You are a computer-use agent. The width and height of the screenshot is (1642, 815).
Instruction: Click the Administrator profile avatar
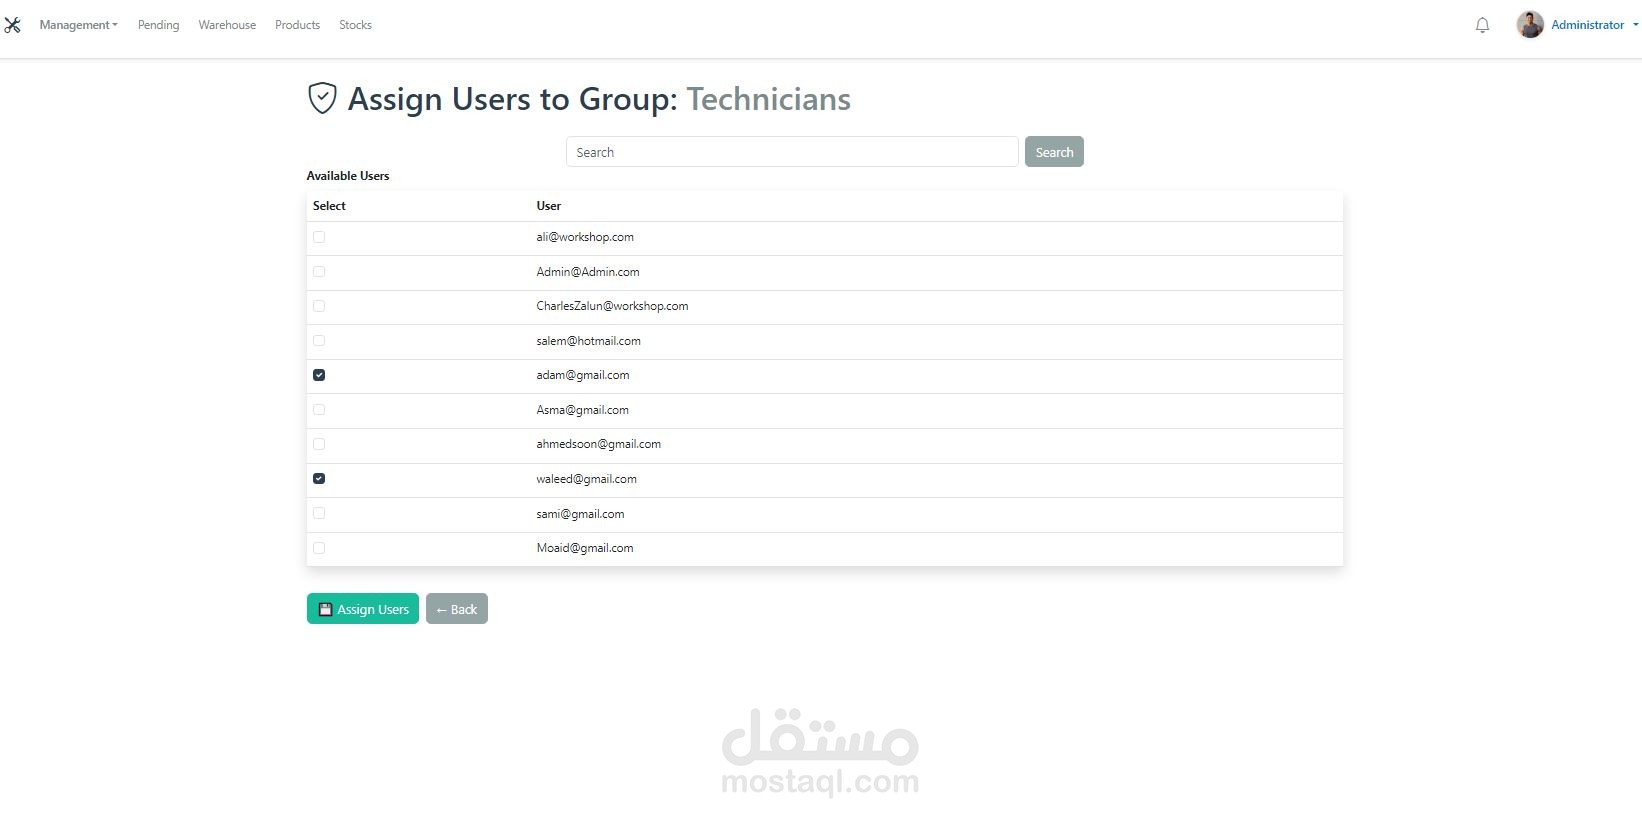[1529, 25]
